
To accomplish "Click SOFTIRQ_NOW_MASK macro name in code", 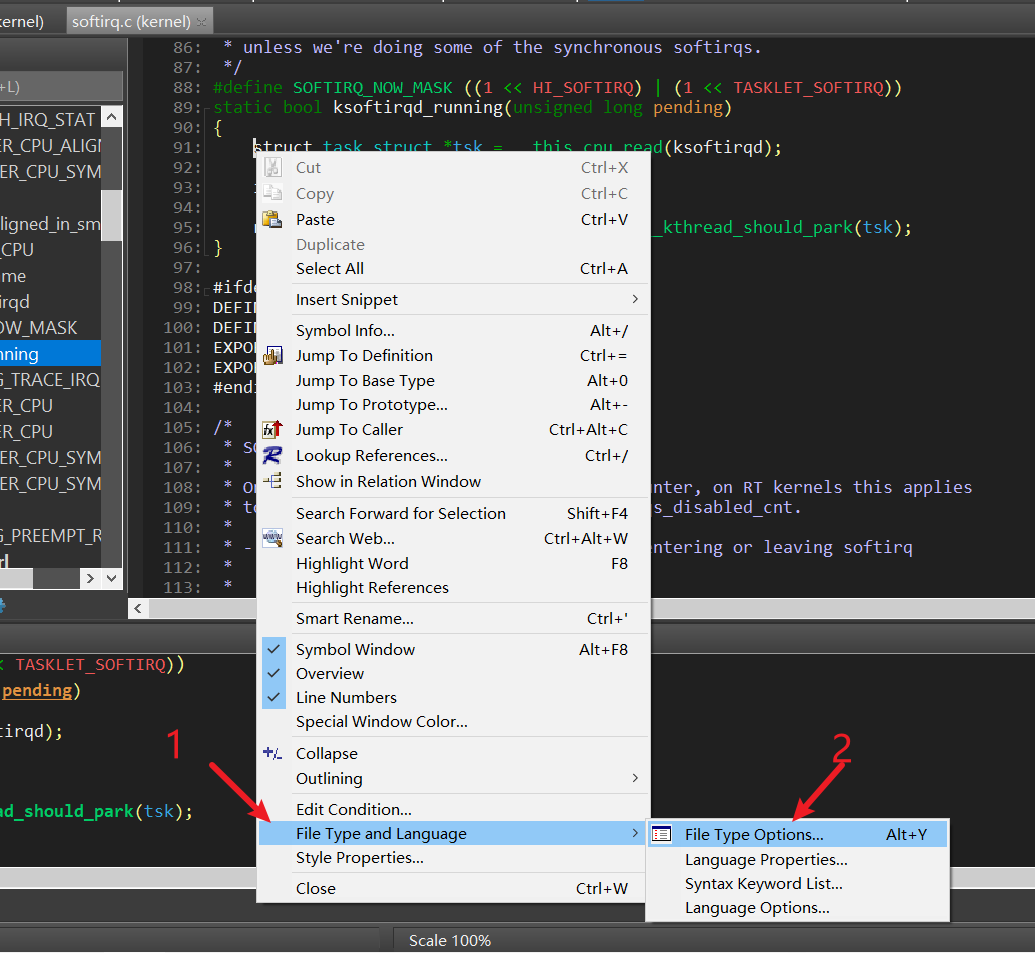I will coord(372,87).
